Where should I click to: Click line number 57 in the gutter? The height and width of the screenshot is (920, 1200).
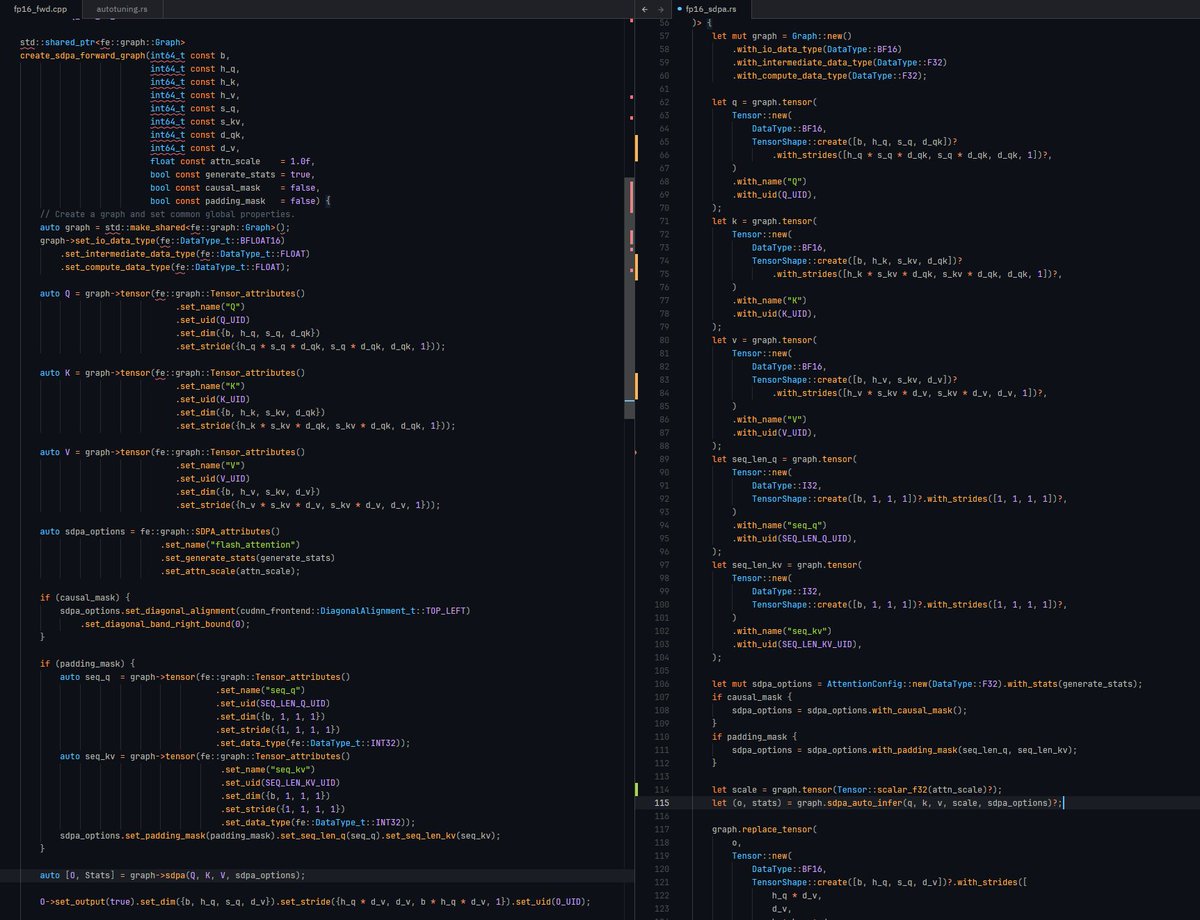pos(664,36)
